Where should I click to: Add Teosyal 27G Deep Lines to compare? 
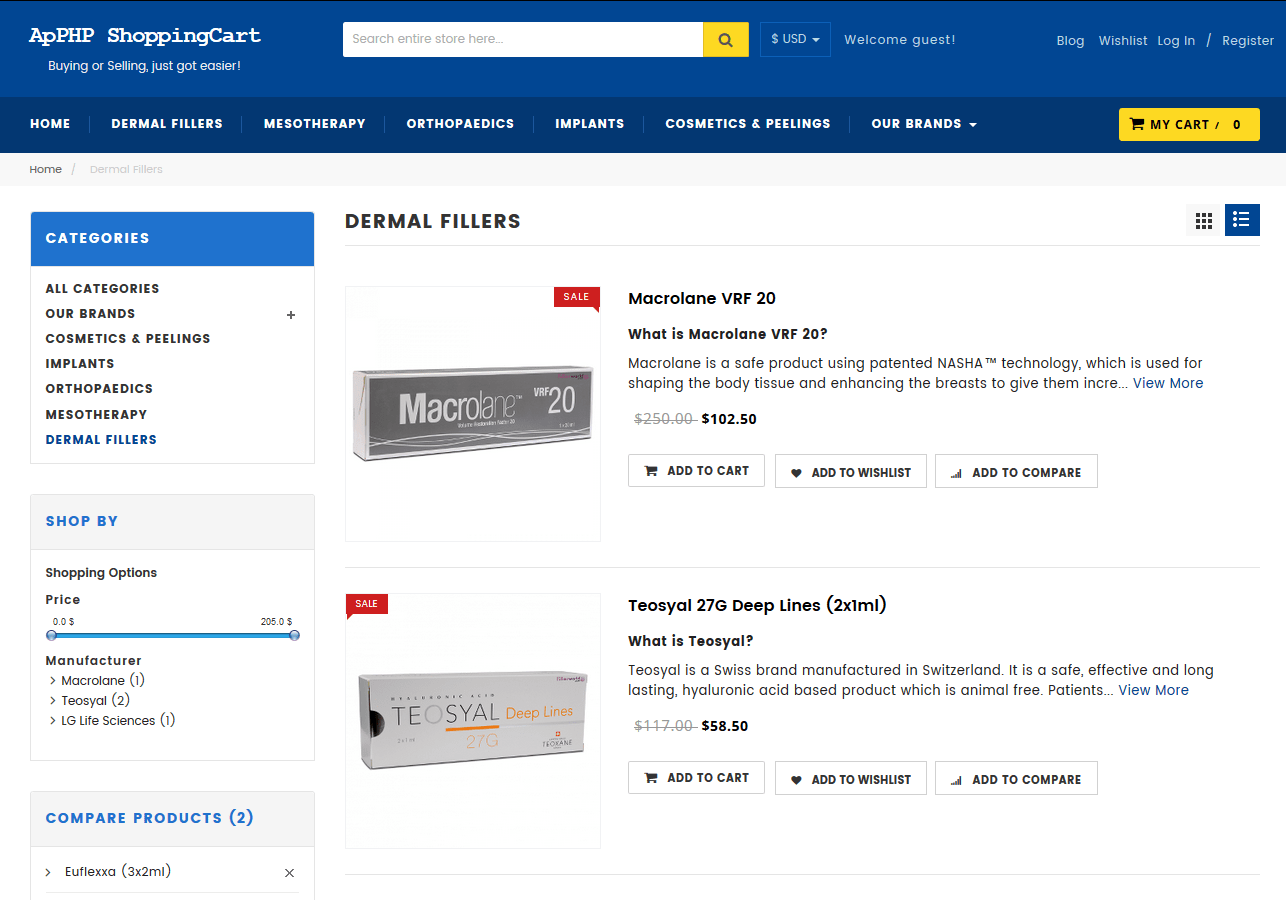coord(1016,779)
